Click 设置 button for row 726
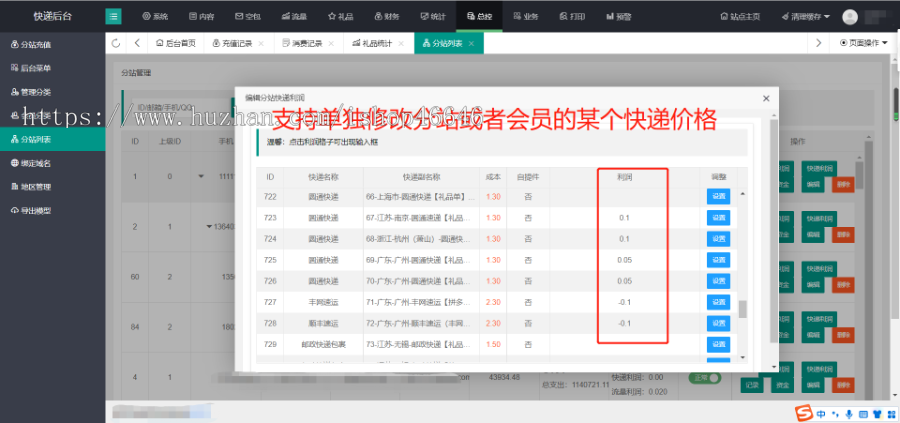Screen dimensions: 900x423 (x=718, y=281)
